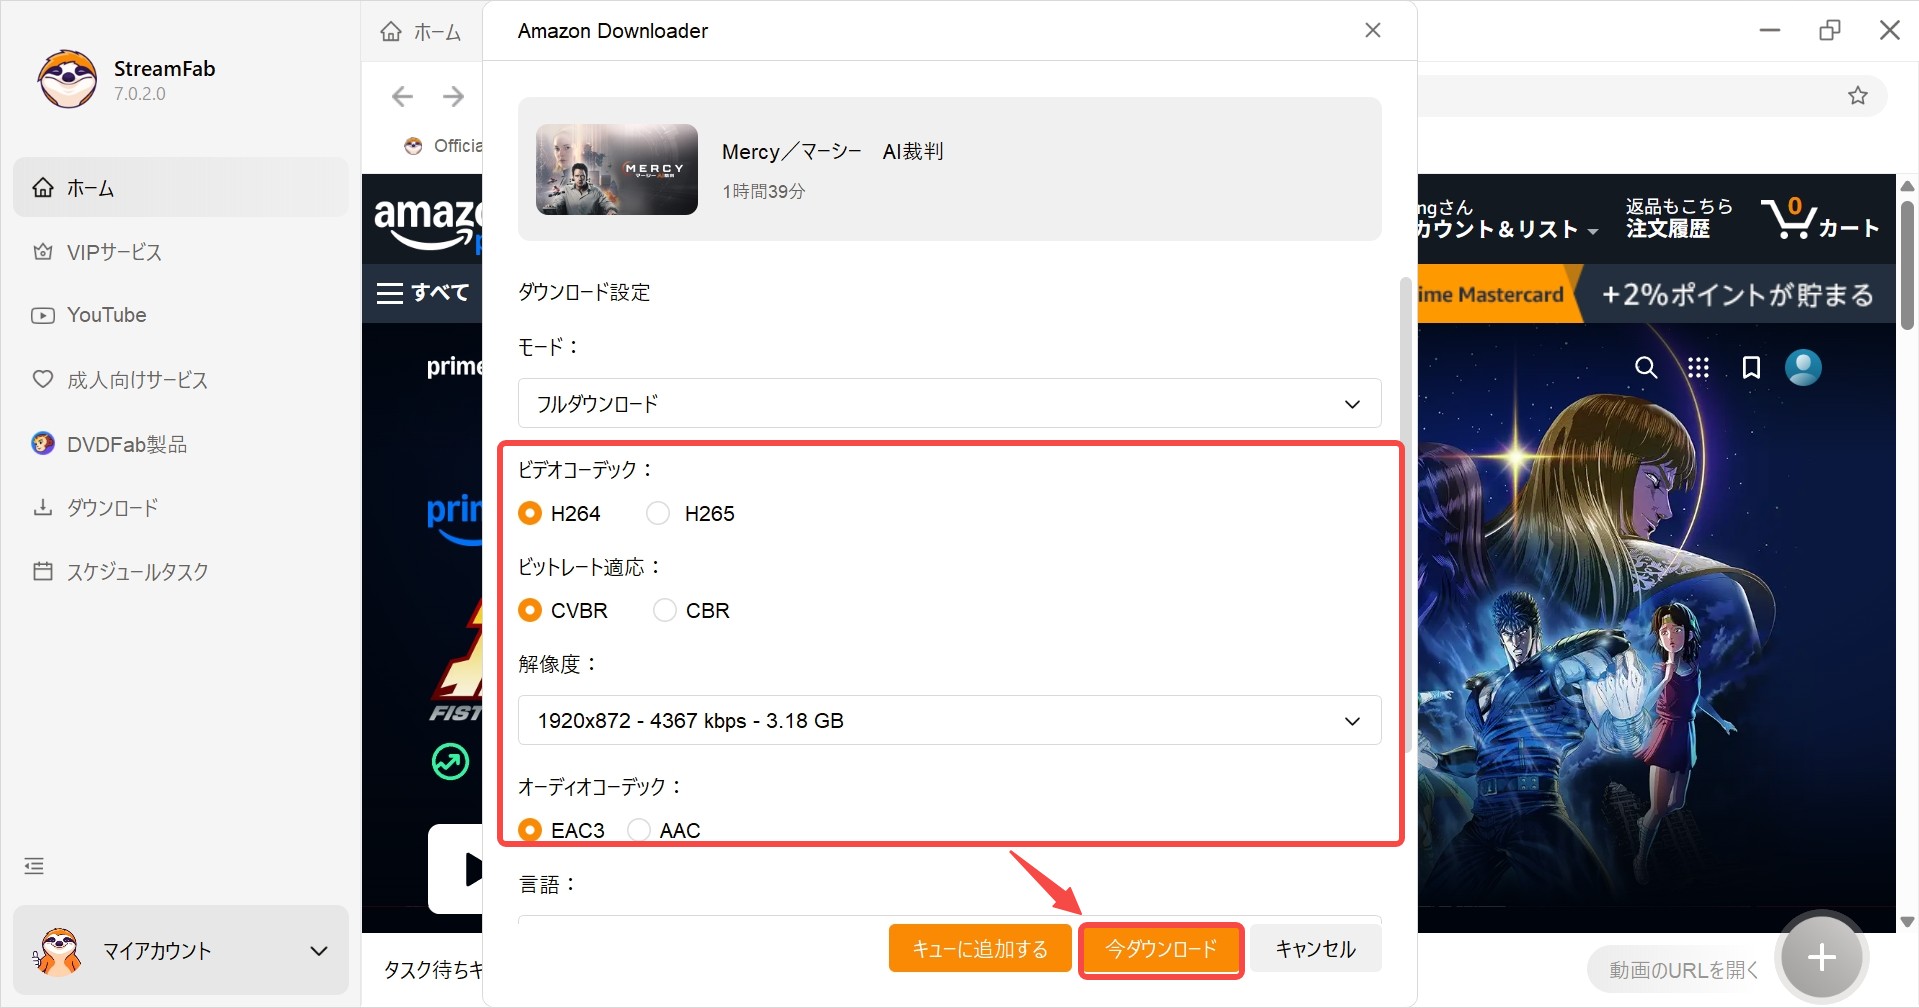Click the ホーム tab house icon
The height and width of the screenshot is (1008, 1919).
pyautogui.click(x=391, y=32)
